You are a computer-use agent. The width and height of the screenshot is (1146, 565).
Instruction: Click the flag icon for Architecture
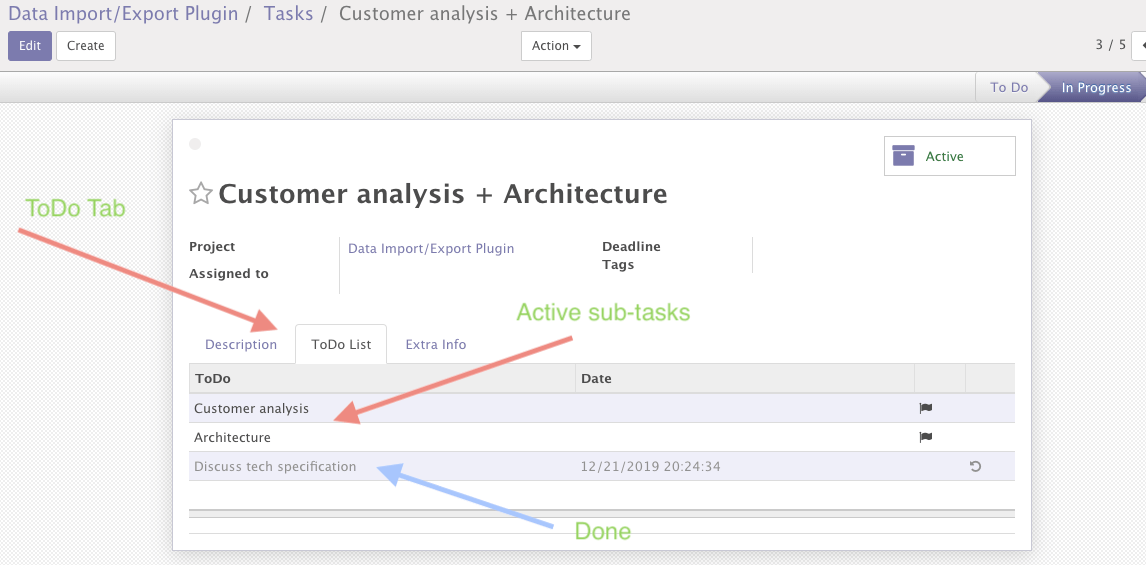pyautogui.click(x=925, y=437)
